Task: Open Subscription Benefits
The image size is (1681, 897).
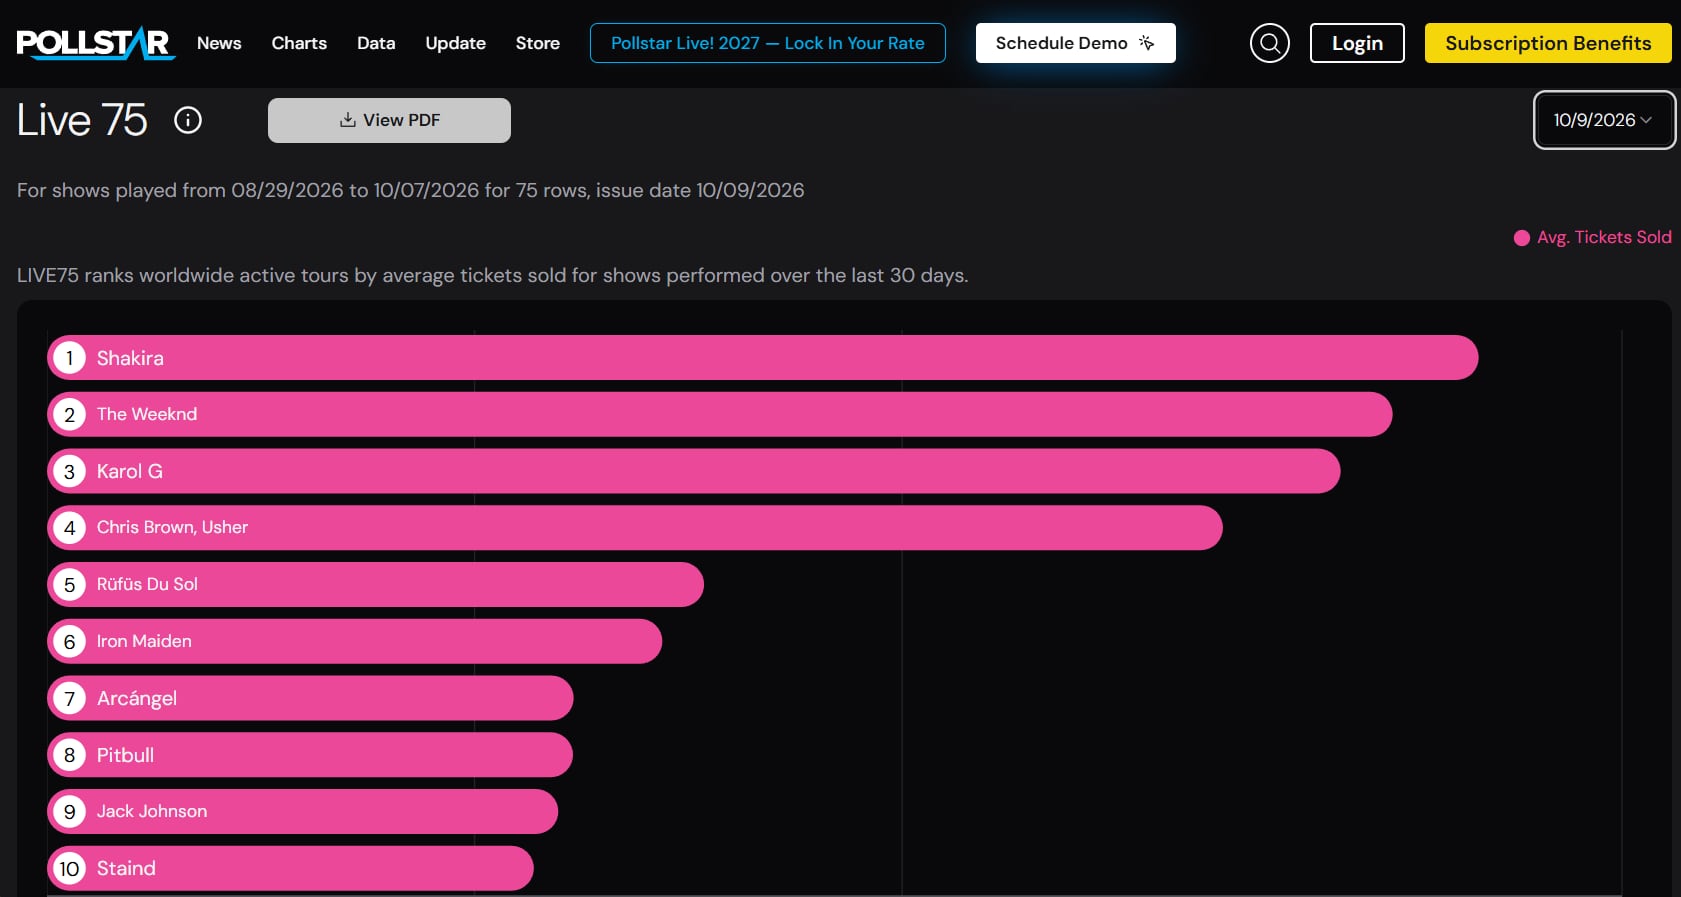Action: tap(1548, 43)
